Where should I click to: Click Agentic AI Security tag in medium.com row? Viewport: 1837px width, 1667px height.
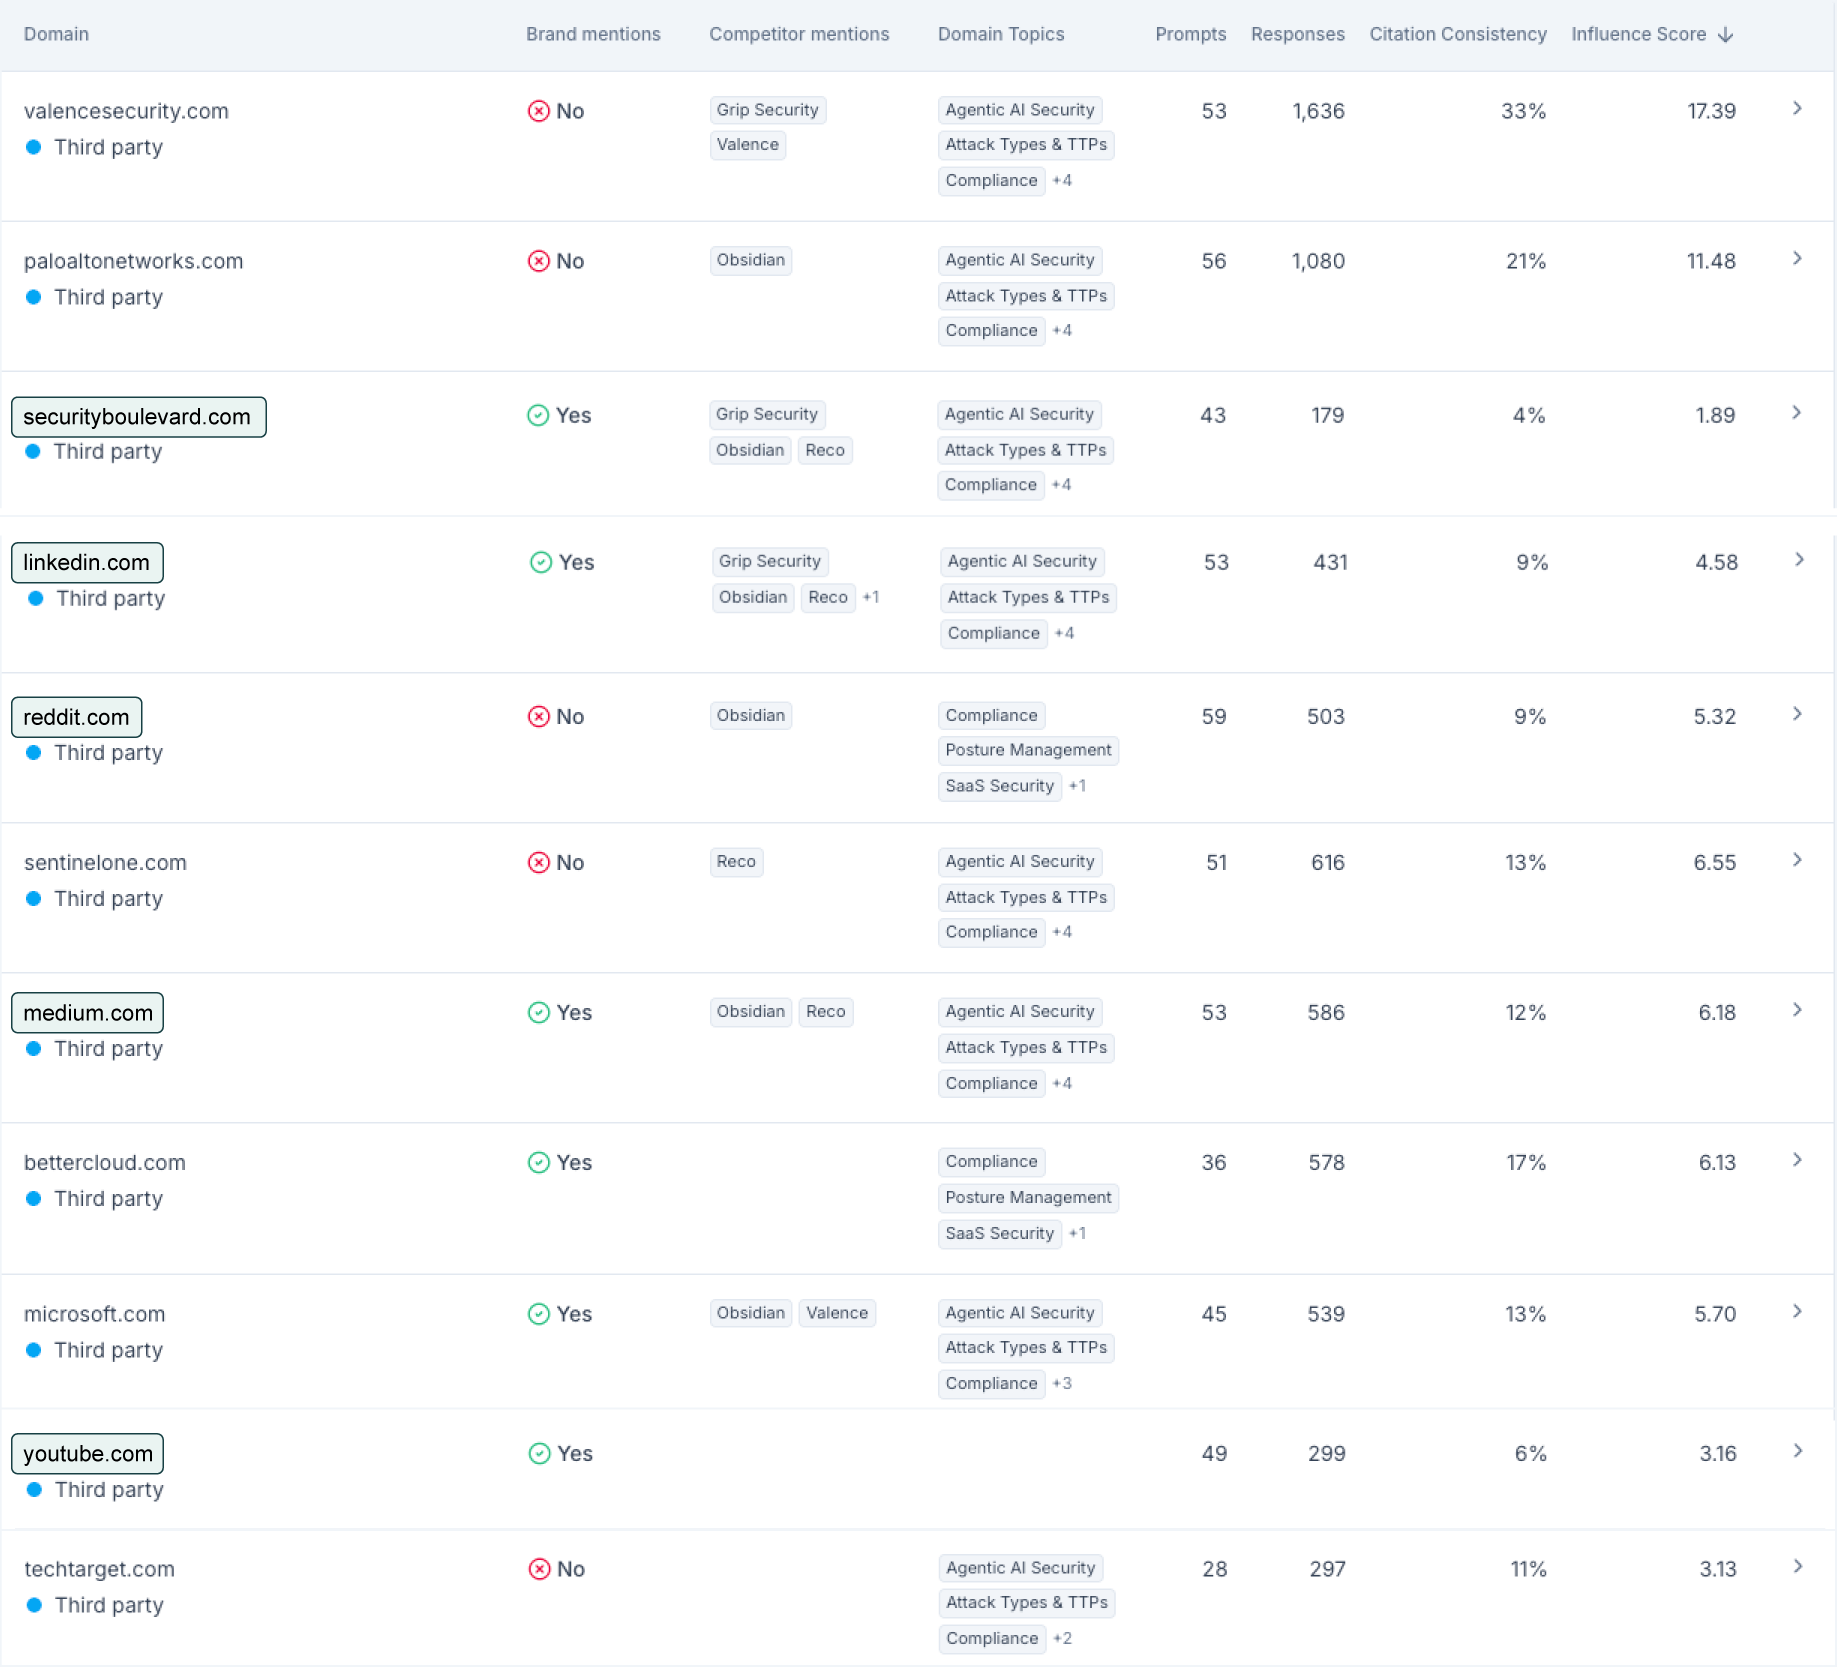tap(1020, 1012)
